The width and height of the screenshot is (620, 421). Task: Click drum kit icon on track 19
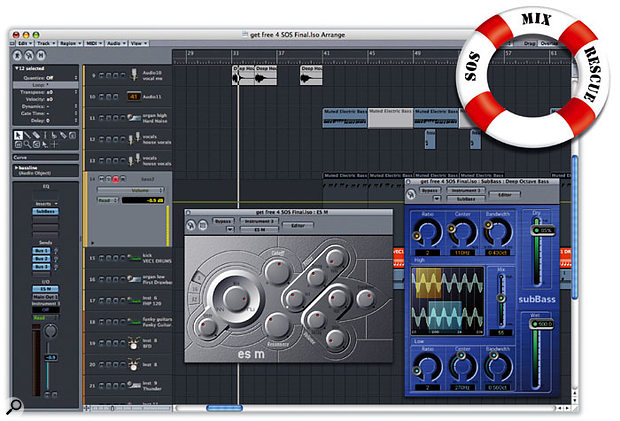coord(134,343)
